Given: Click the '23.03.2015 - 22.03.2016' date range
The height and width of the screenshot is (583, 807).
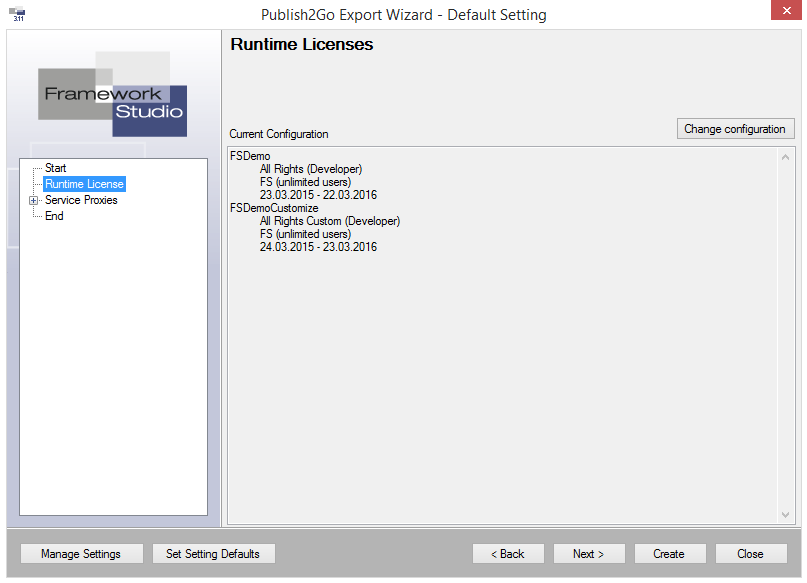Looking at the screenshot, I should click(319, 195).
